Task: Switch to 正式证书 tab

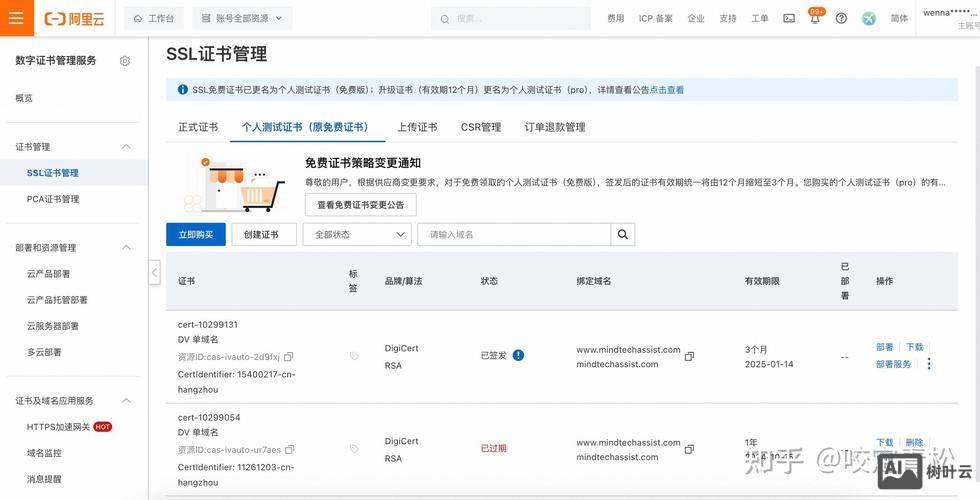Action: (198, 127)
